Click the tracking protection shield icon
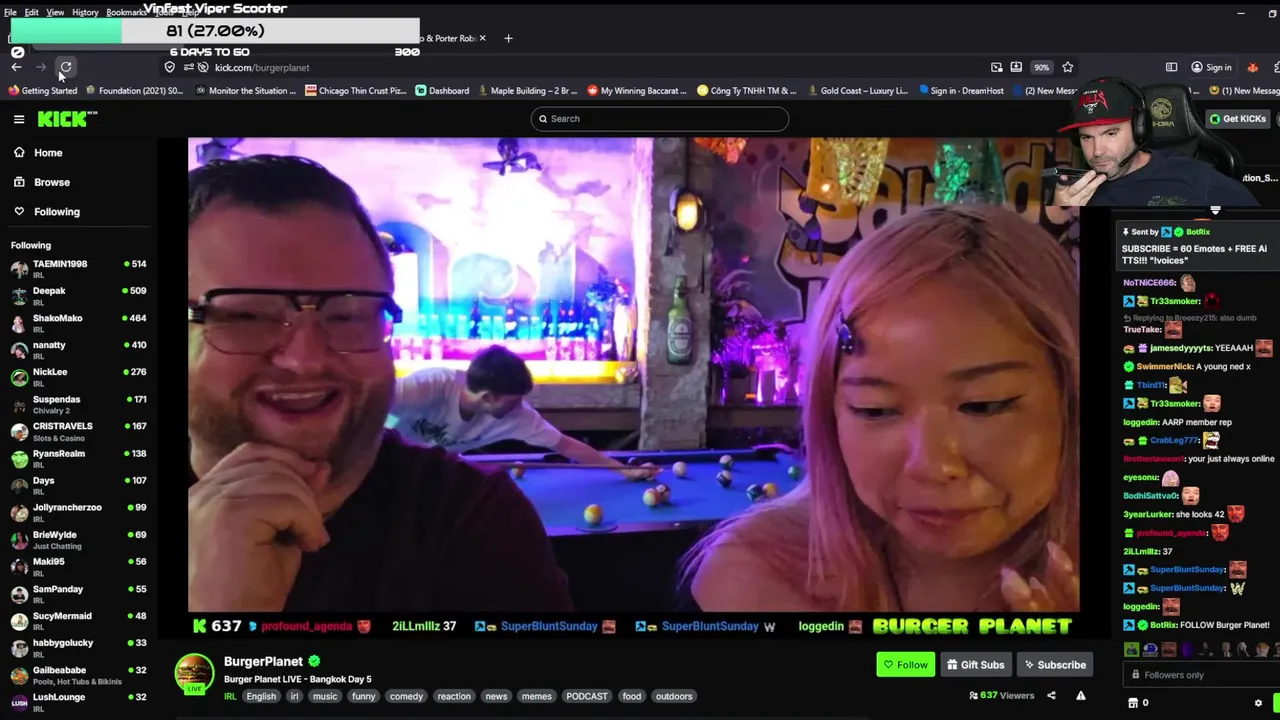 170,67
